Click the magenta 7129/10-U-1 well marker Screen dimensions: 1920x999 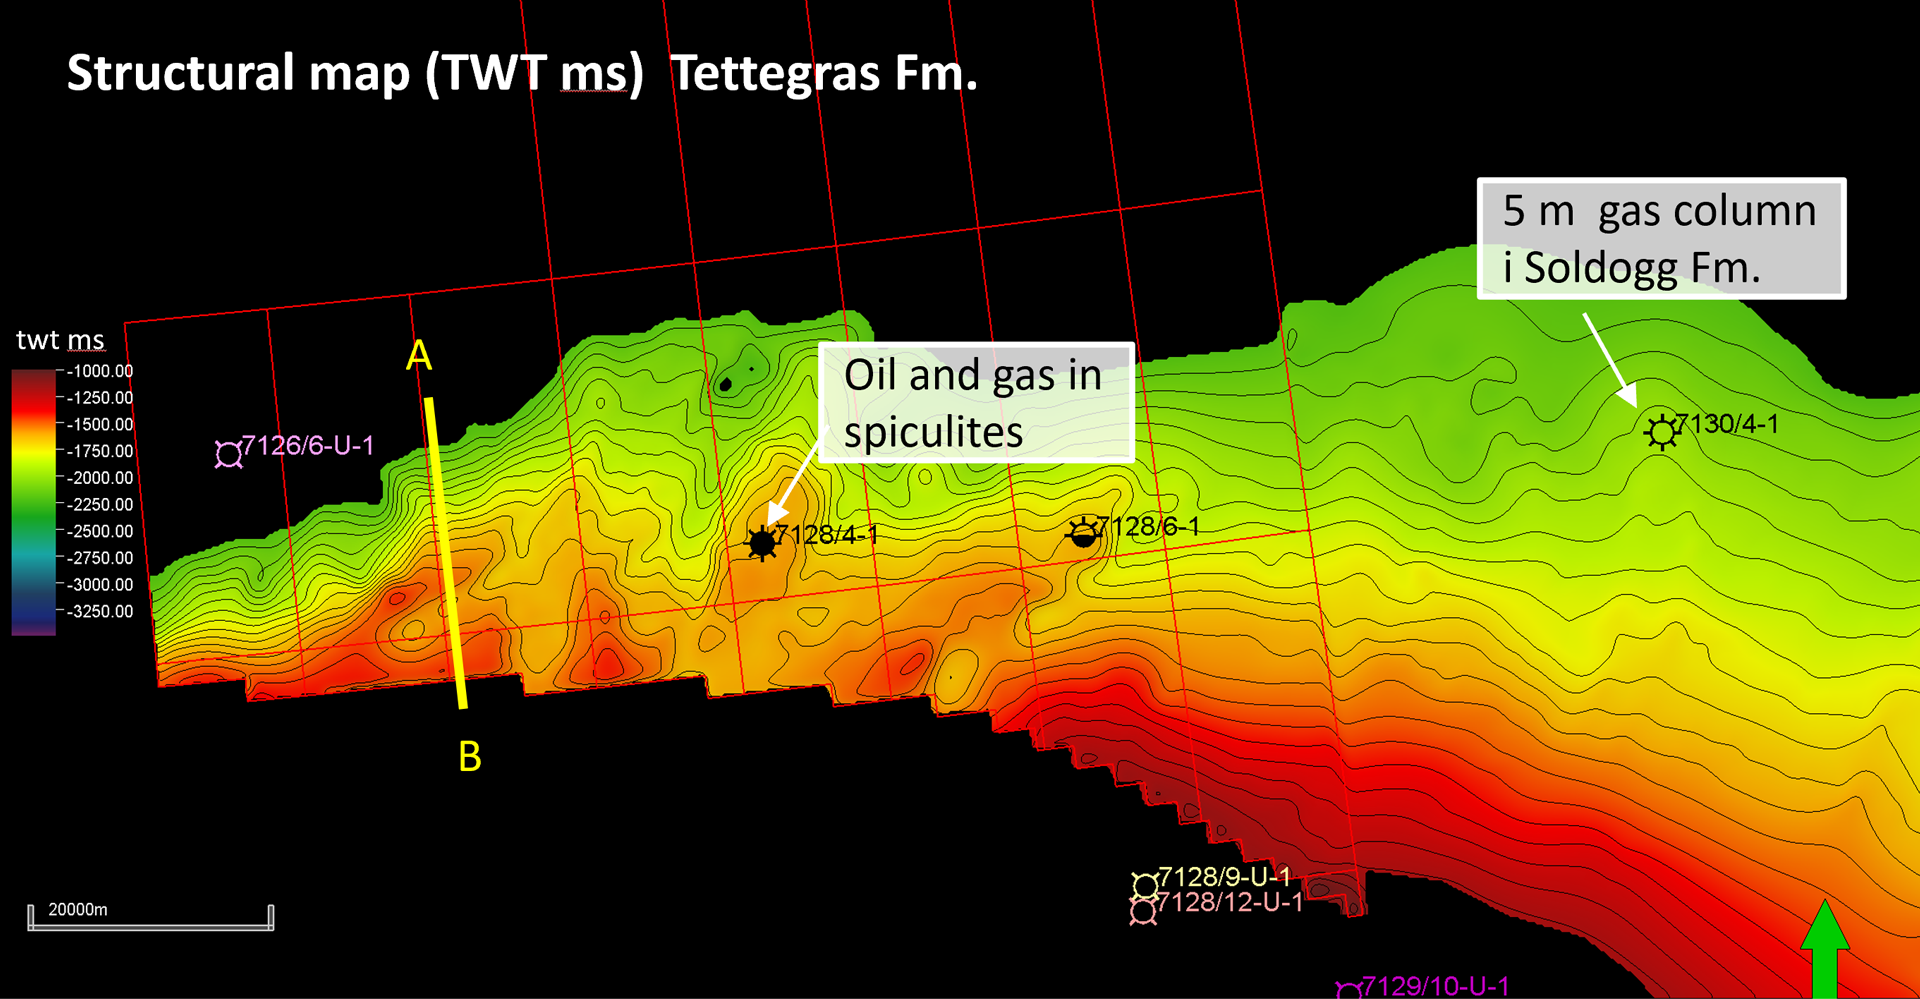coord(1349,990)
